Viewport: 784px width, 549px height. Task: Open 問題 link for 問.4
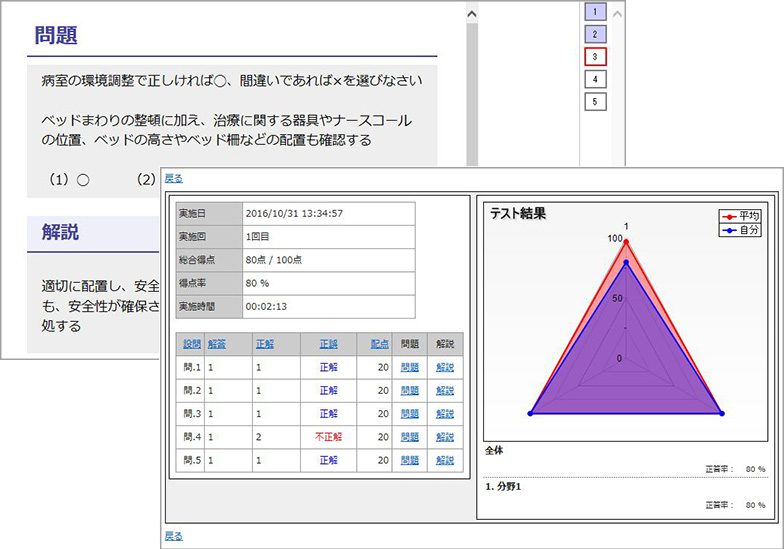click(410, 437)
